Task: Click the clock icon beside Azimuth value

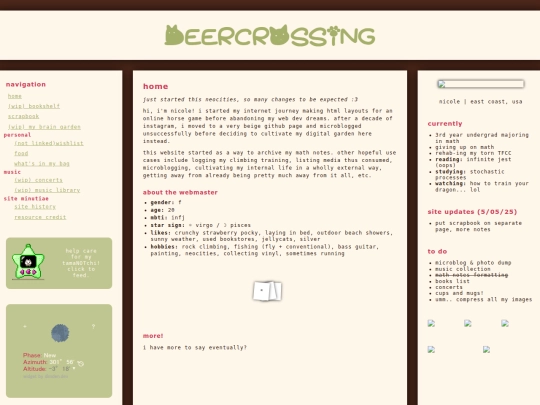Action: [81, 363]
